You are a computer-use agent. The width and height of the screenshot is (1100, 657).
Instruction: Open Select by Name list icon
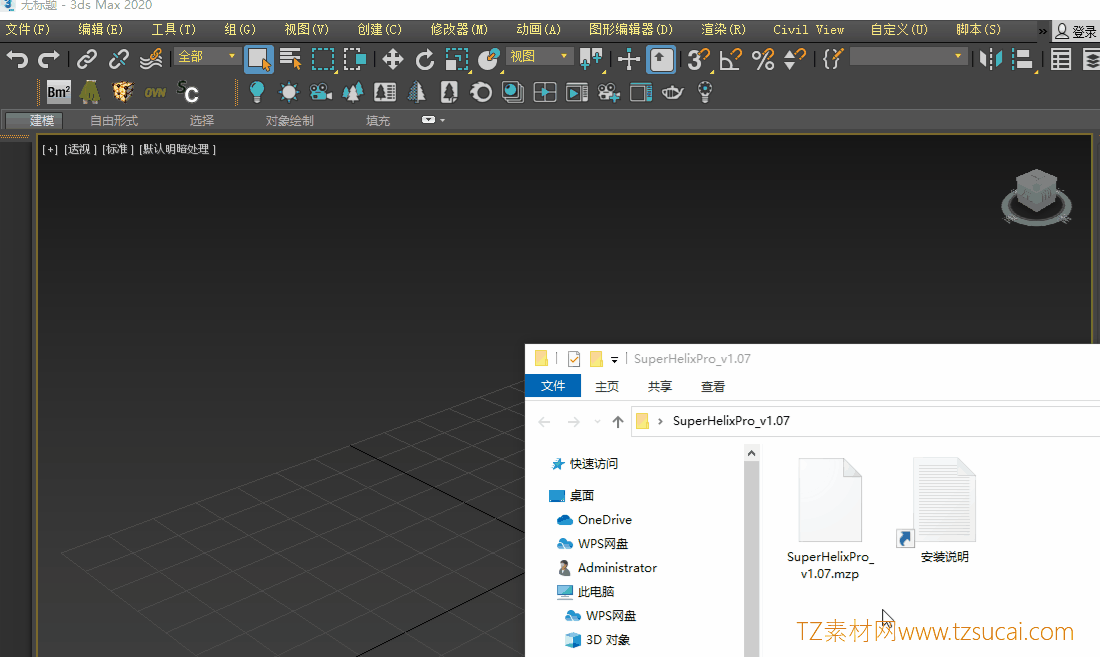(290, 60)
